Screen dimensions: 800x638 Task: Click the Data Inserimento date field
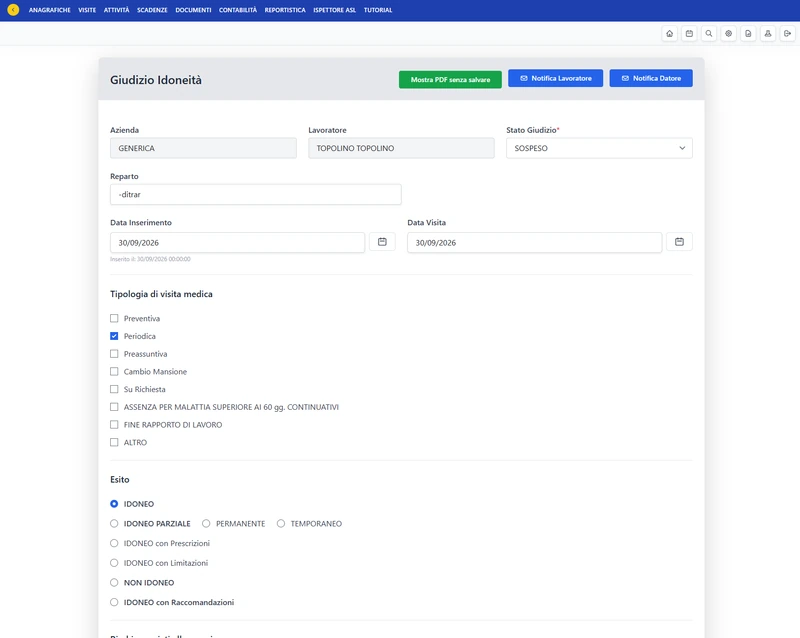click(x=237, y=242)
